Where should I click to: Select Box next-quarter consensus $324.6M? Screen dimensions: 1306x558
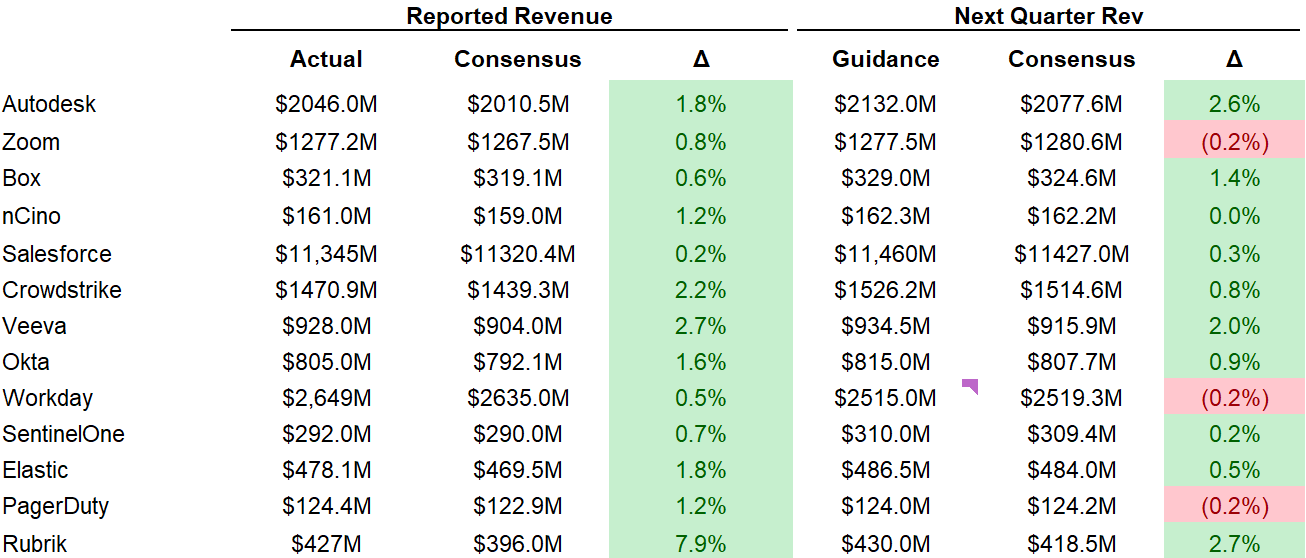[x=1072, y=178]
